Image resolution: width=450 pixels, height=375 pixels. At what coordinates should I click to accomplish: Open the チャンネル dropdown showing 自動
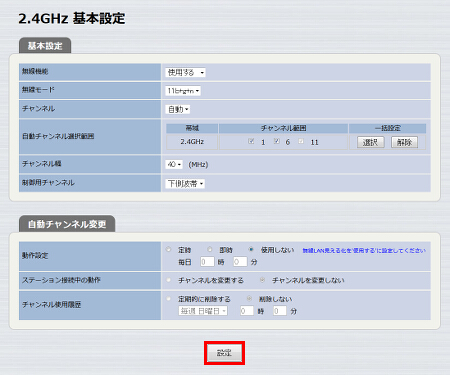click(x=178, y=109)
